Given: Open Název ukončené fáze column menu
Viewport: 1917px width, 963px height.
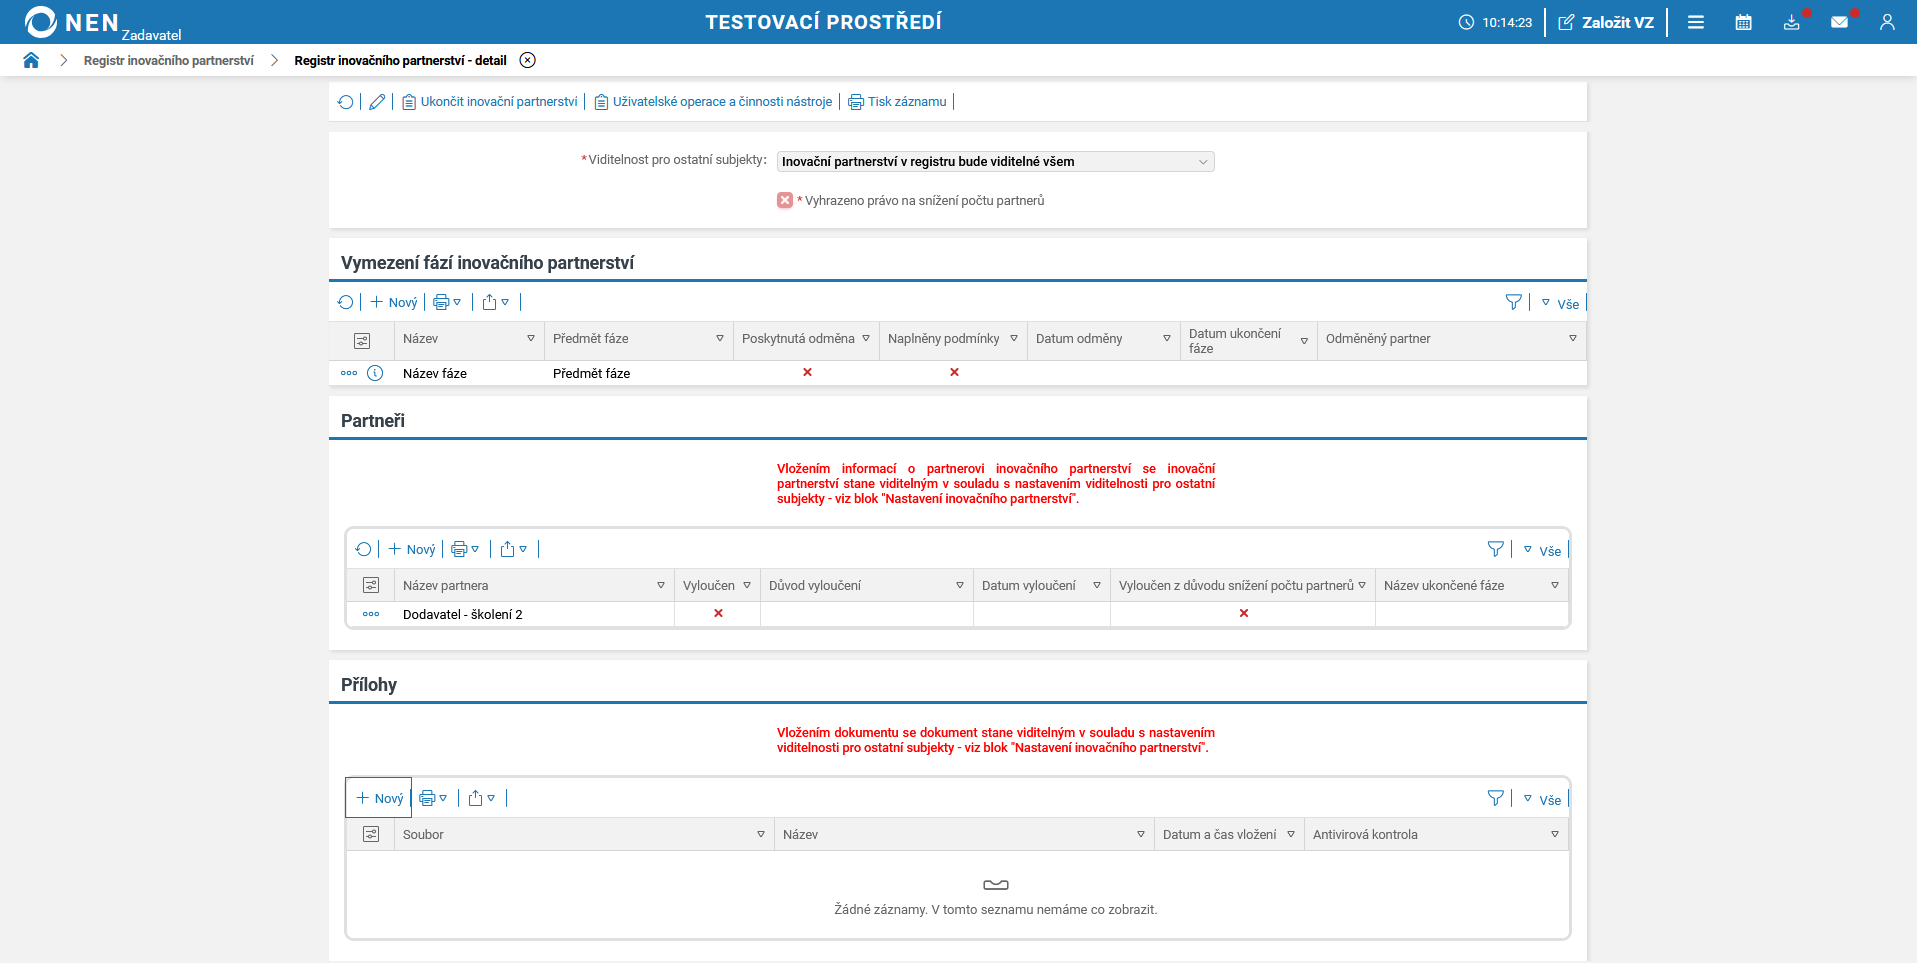Looking at the screenshot, I should click(x=1555, y=585).
